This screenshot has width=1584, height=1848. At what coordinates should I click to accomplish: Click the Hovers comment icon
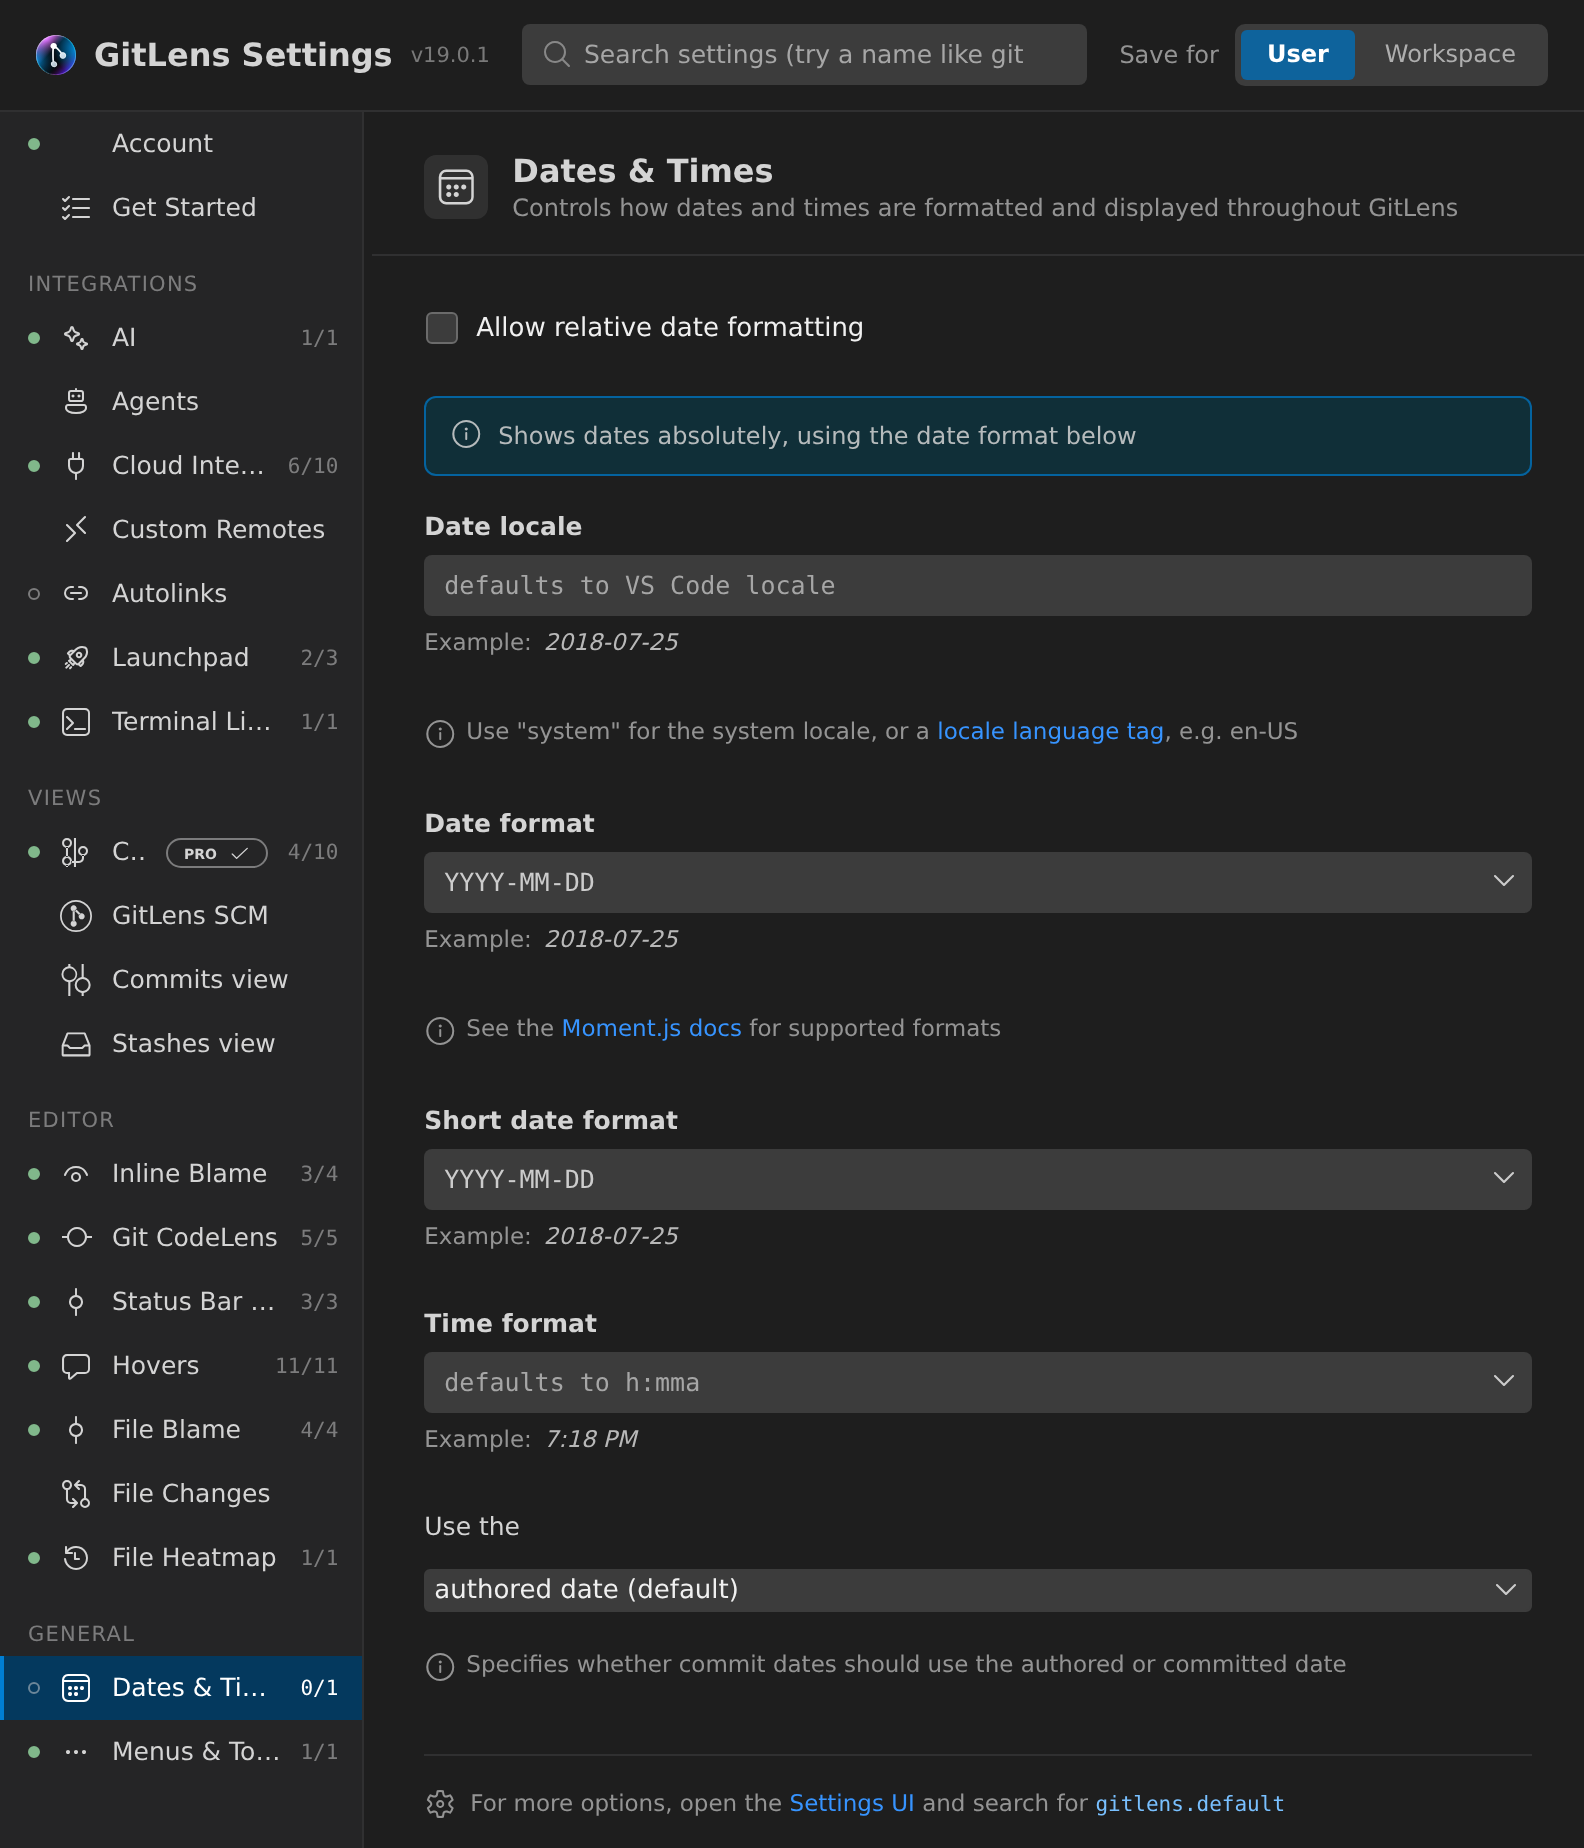click(x=76, y=1365)
